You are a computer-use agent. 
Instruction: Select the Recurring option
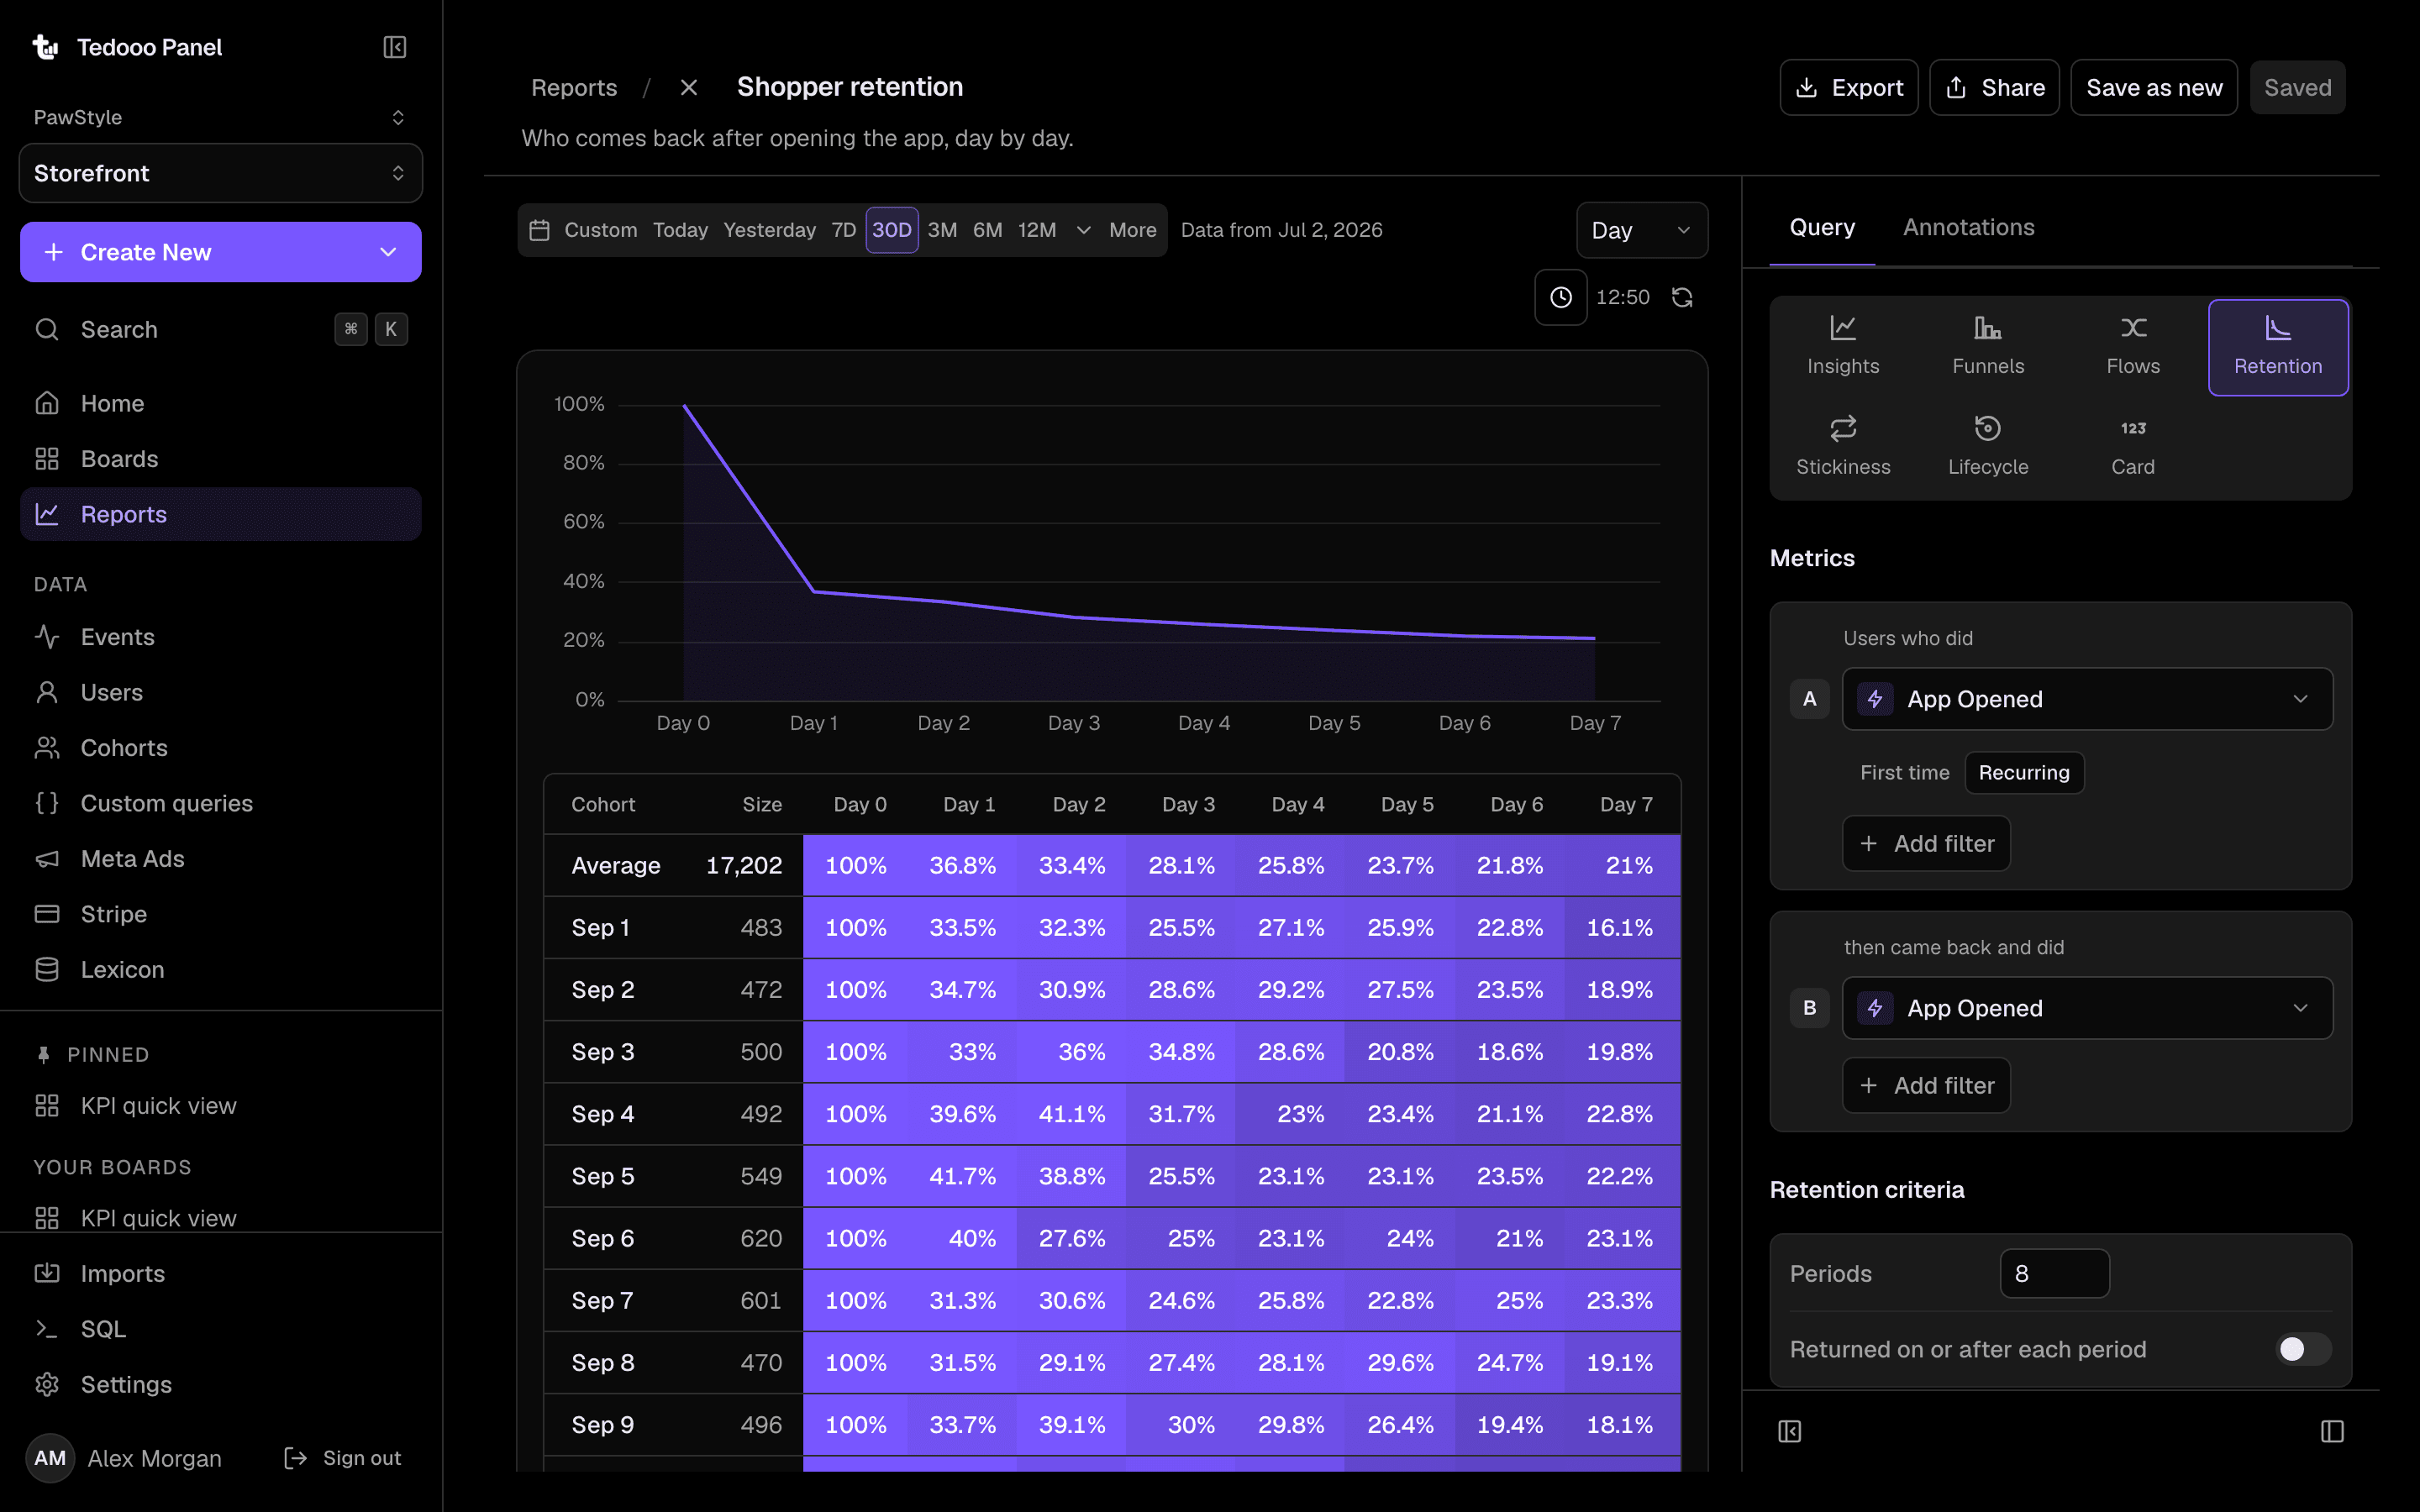coord(2024,772)
